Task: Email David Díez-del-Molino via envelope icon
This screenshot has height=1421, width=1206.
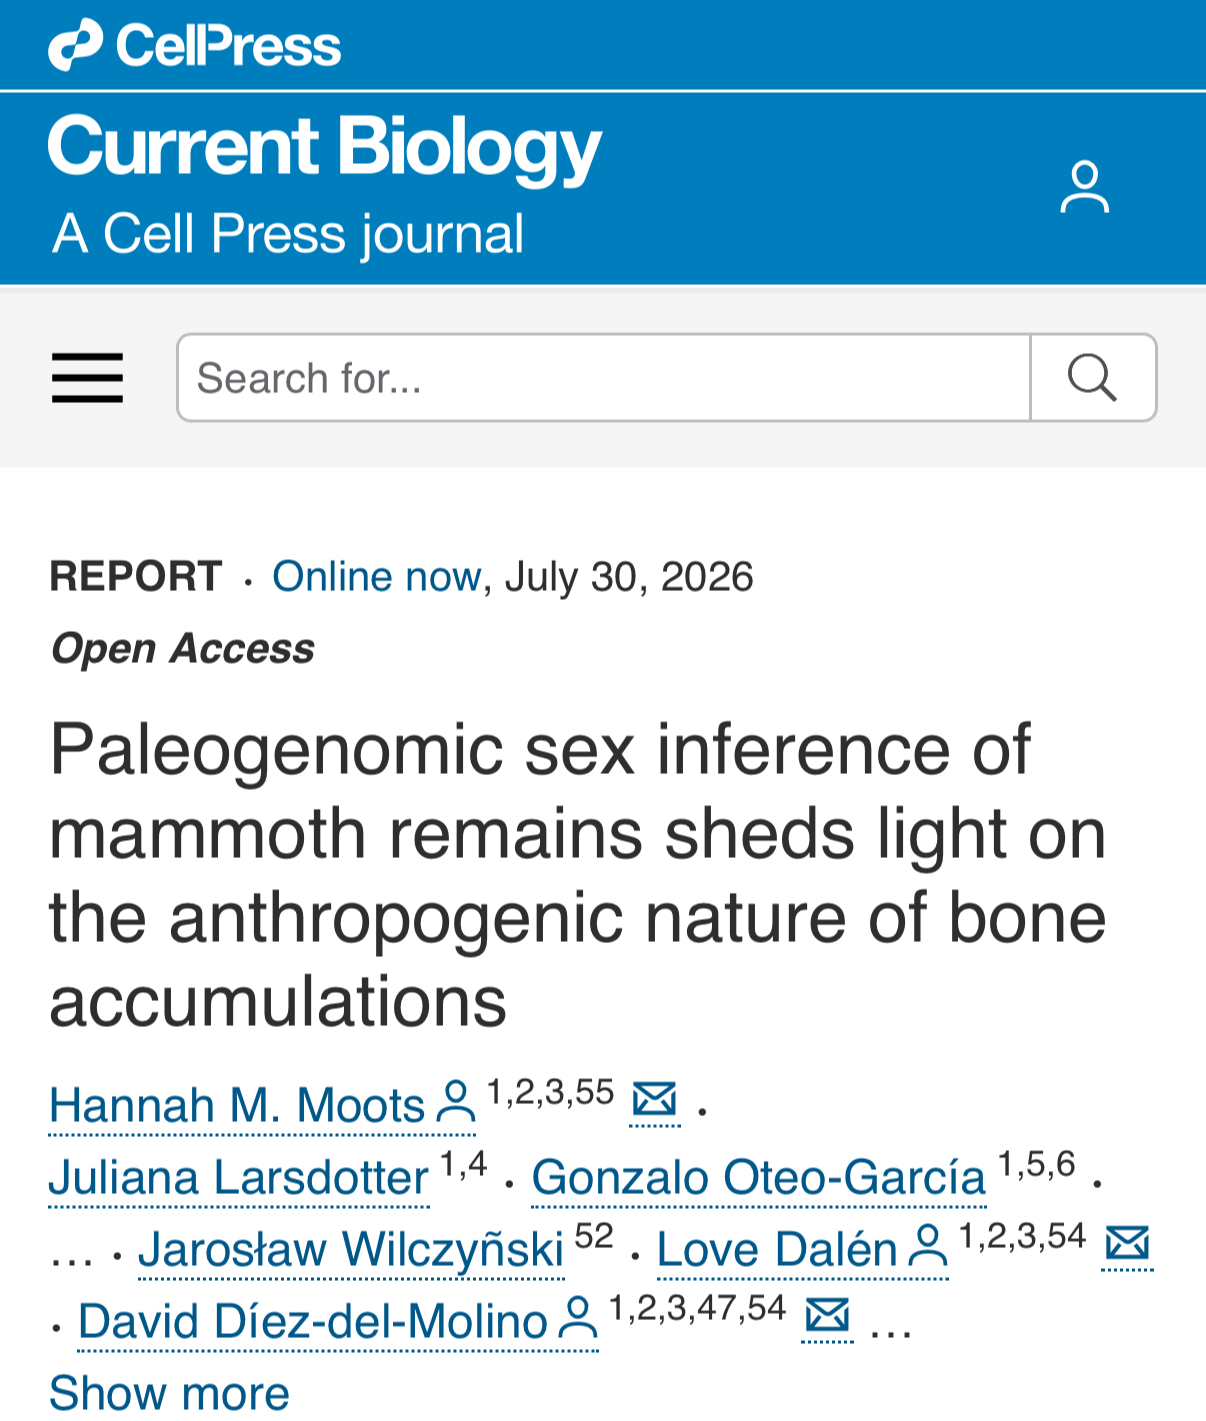Action: 828,1315
